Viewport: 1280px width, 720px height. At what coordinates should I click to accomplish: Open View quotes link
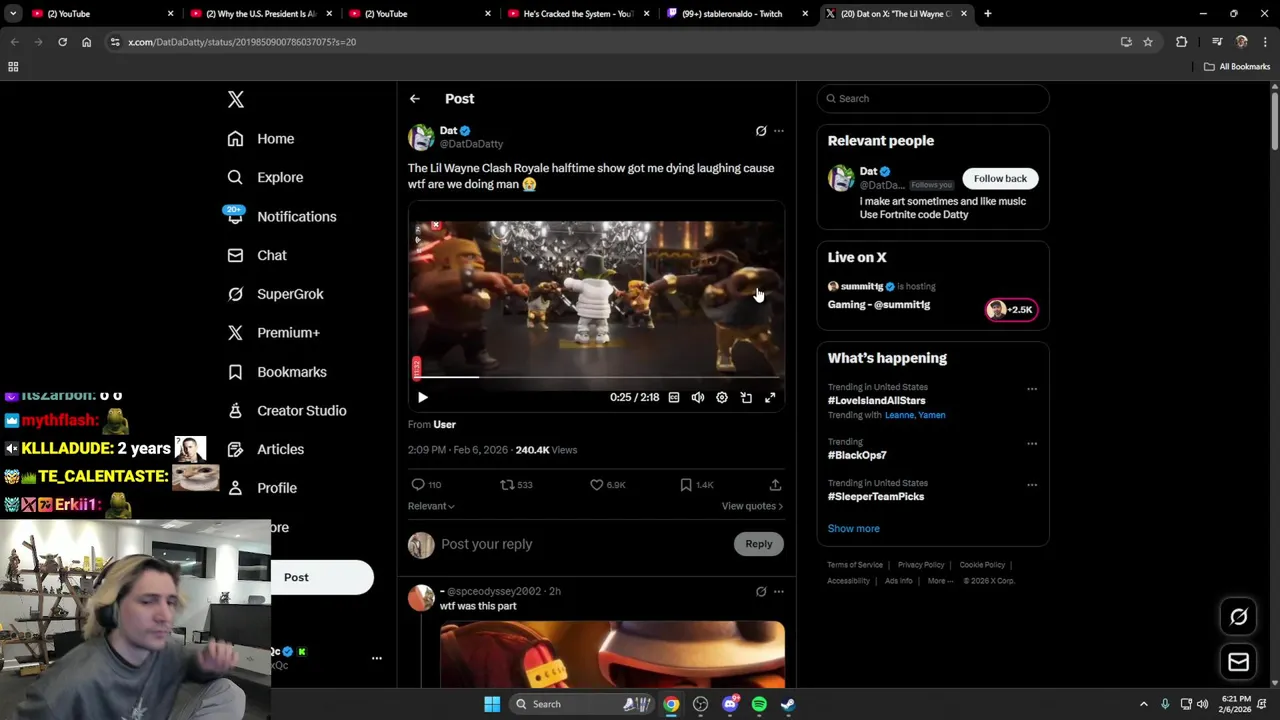[752, 506]
